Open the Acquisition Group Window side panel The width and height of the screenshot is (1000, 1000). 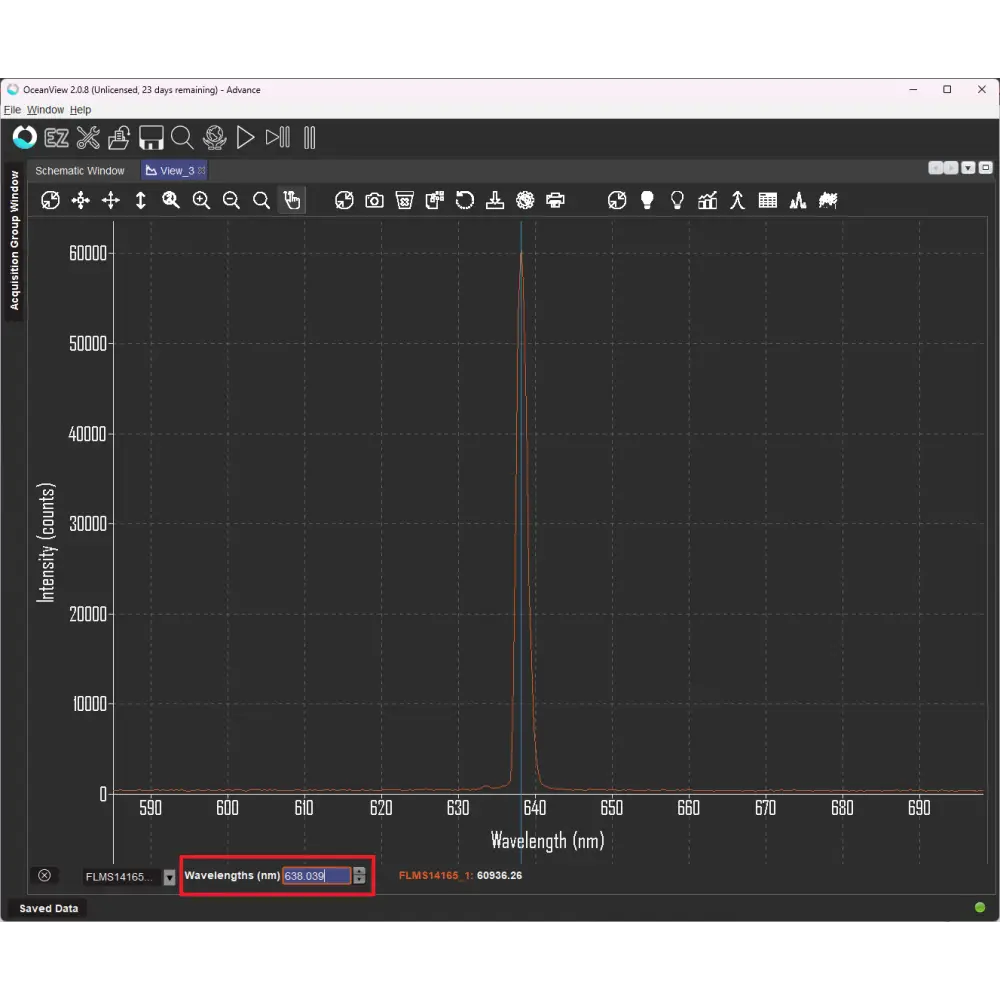pyautogui.click(x=14, y=241)
